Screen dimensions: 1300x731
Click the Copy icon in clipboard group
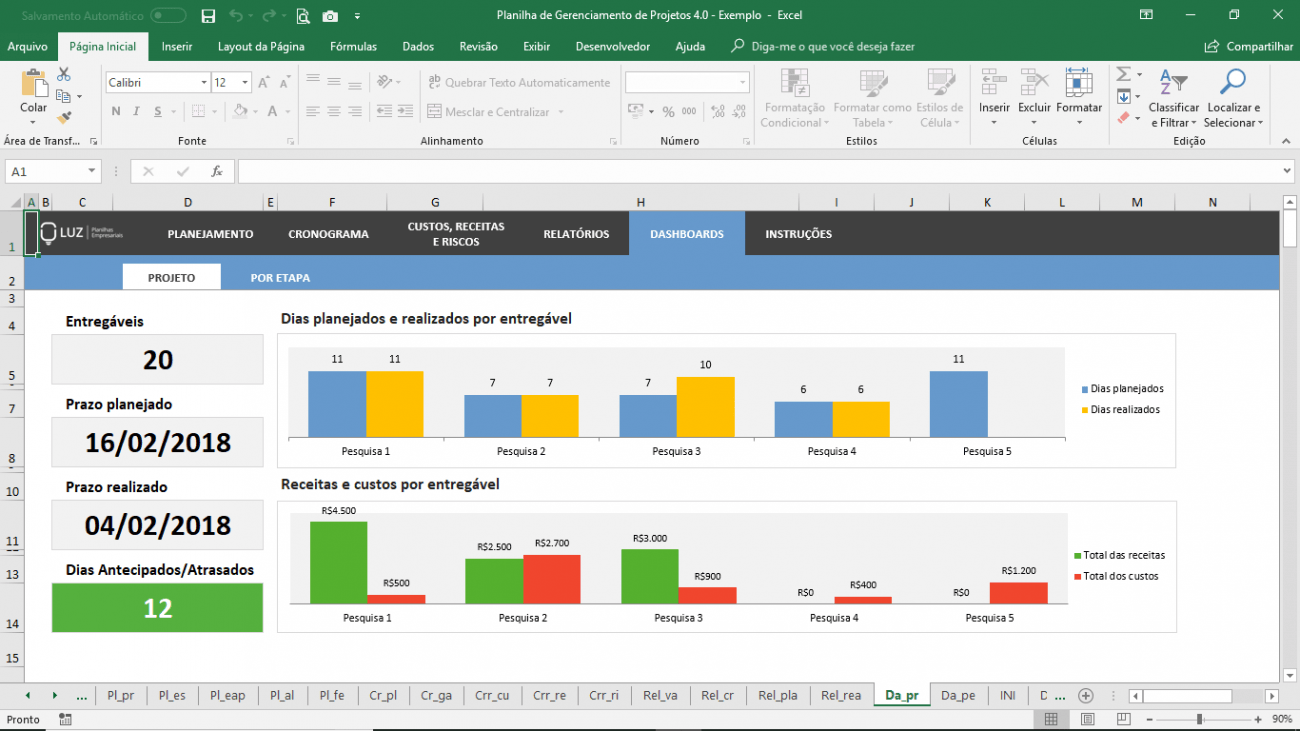pos(64,96)
